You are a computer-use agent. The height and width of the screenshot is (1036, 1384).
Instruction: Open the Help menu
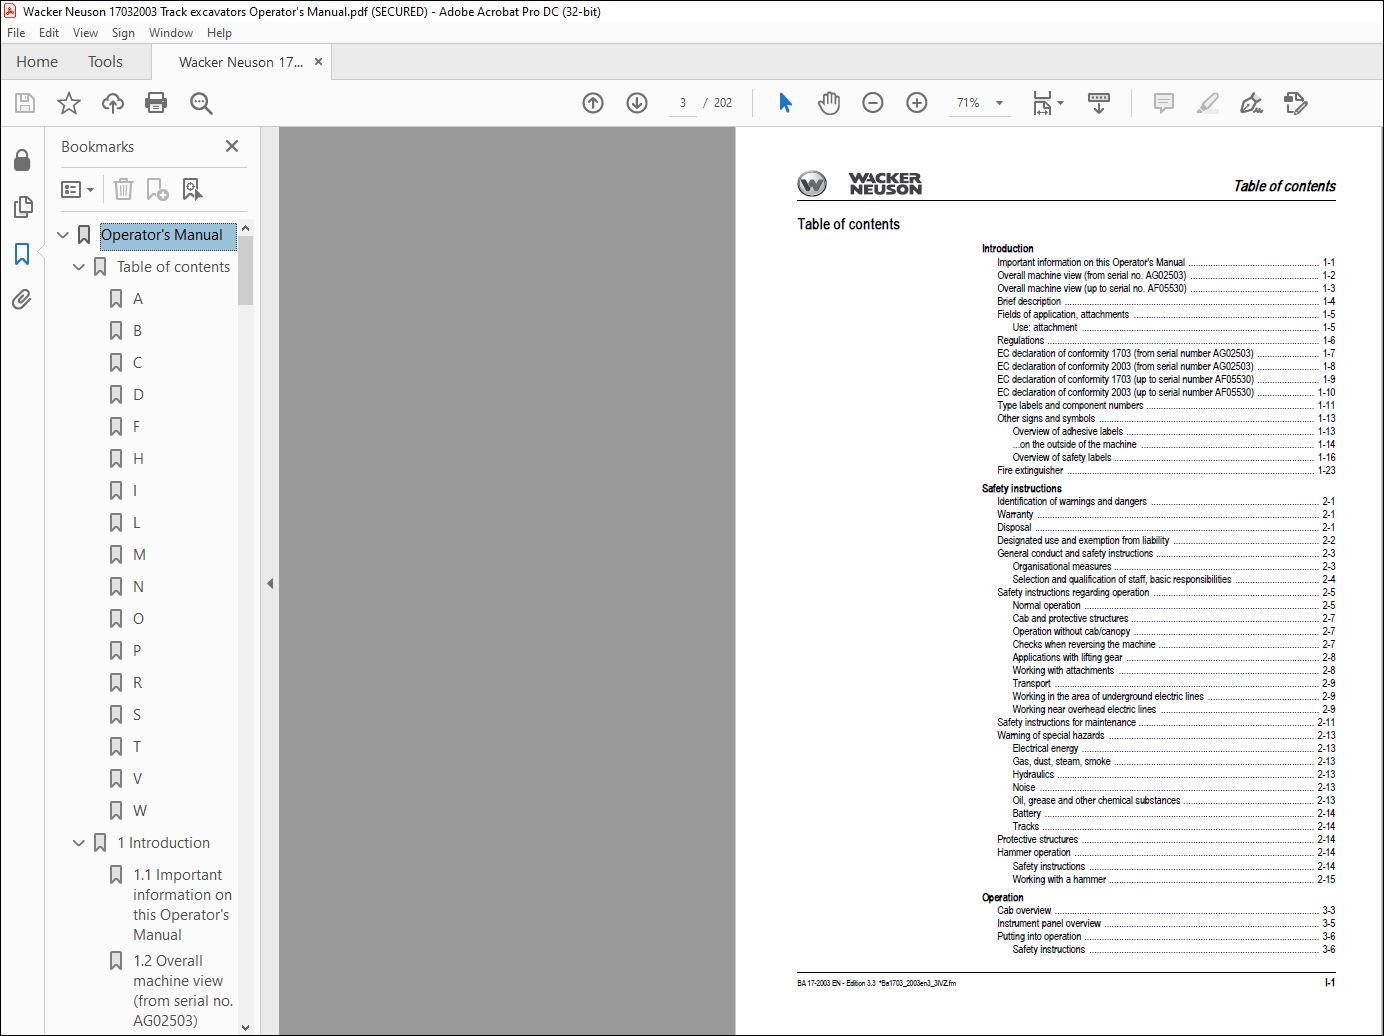coord(219,32)
